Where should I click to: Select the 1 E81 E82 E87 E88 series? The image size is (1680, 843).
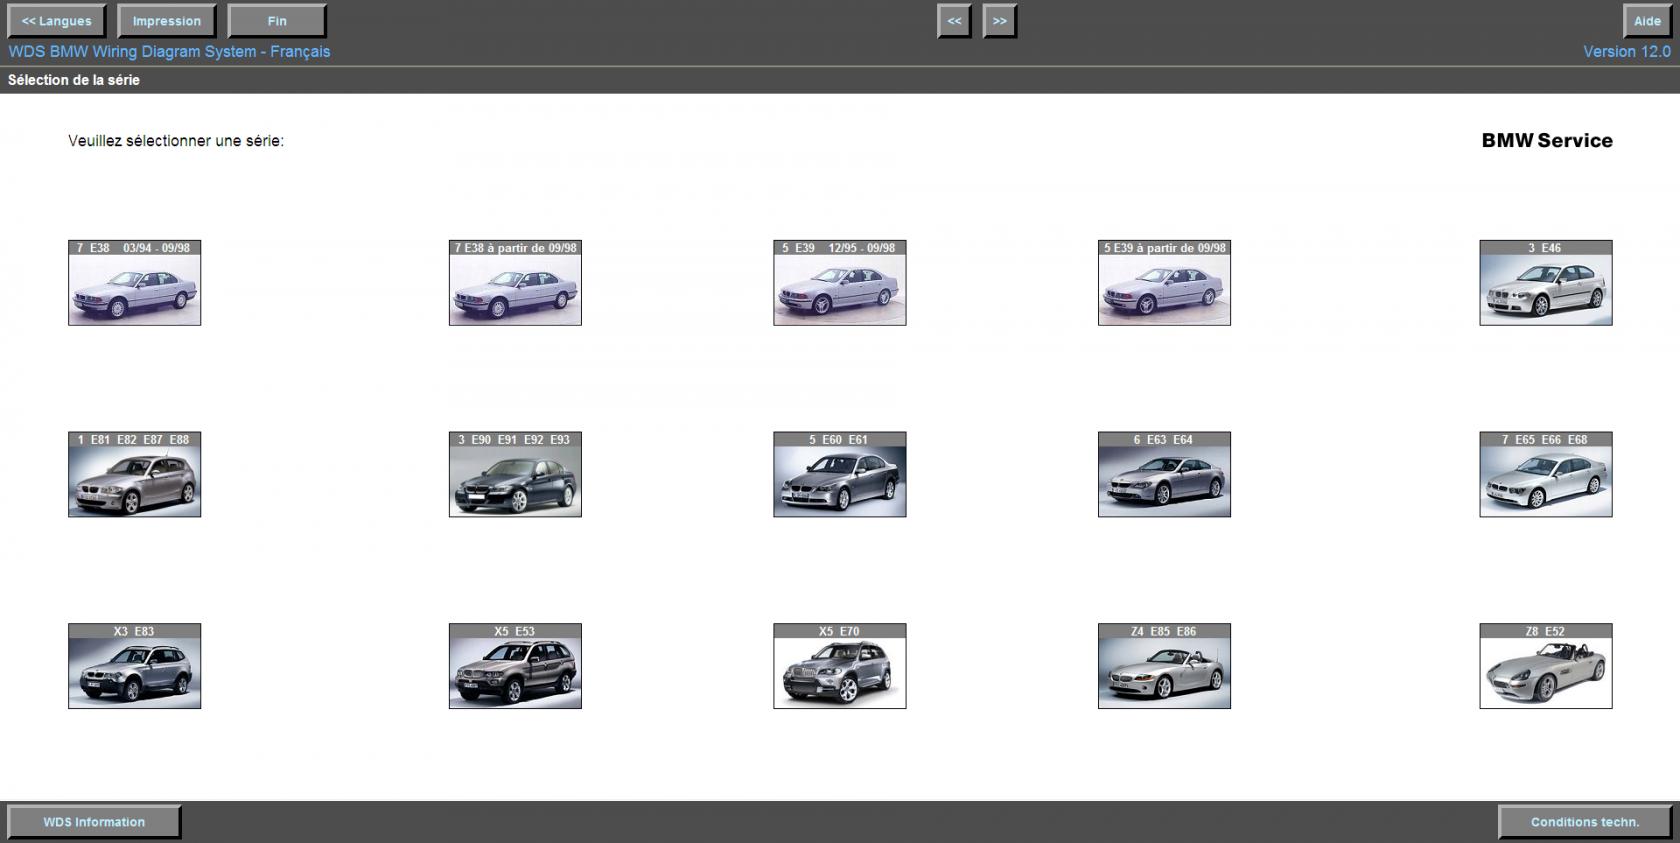click(x=134, y=475)
